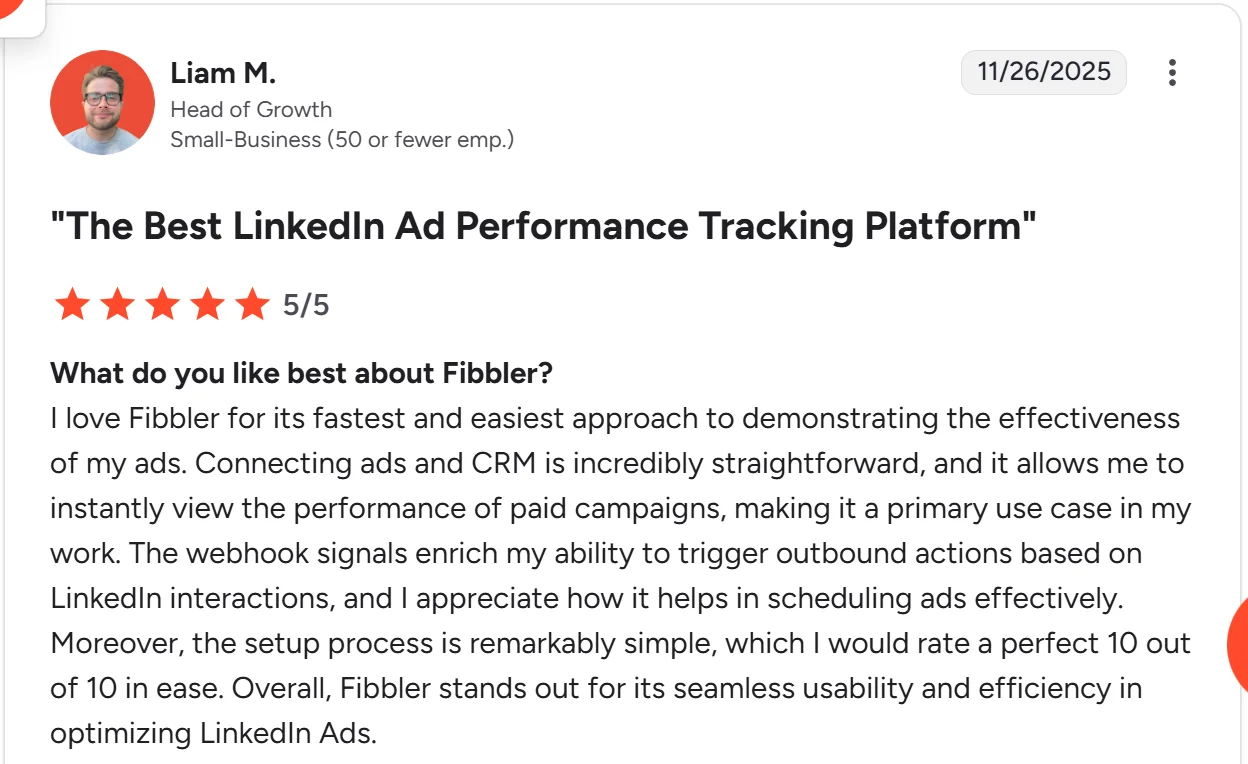Image resolution: width=1248 pixels, height=764 pixels.
Task: Click the 5/5 rating score
Action: click(306, 305)
